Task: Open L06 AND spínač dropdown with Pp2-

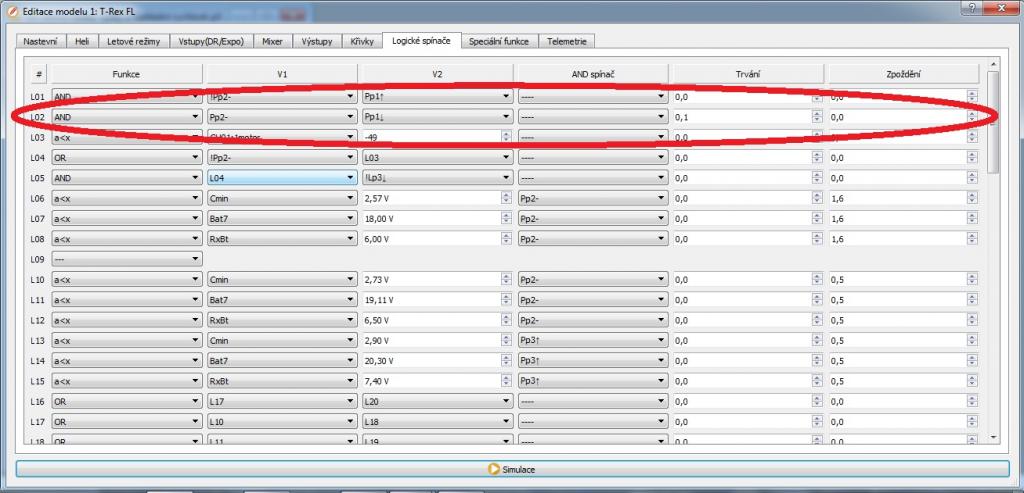Action: click(592, 198)
